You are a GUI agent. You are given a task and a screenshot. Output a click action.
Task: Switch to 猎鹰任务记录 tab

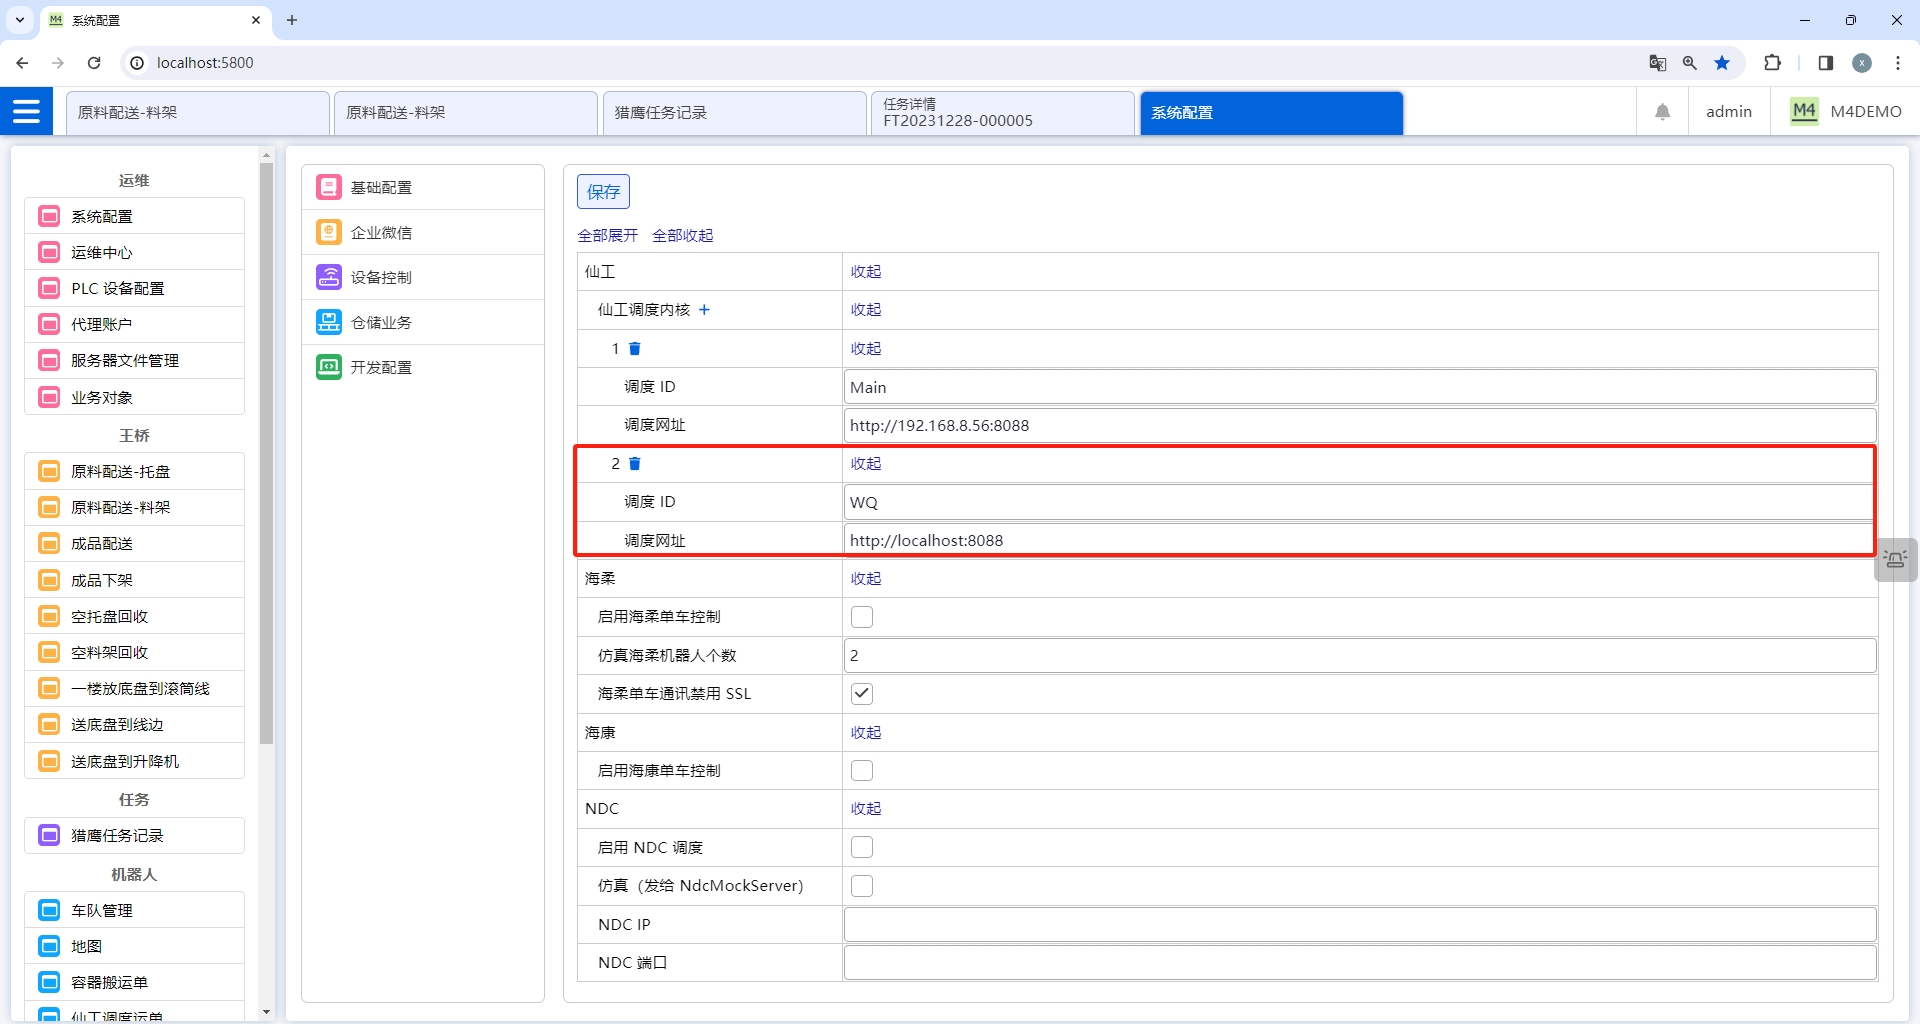point(734,112)
